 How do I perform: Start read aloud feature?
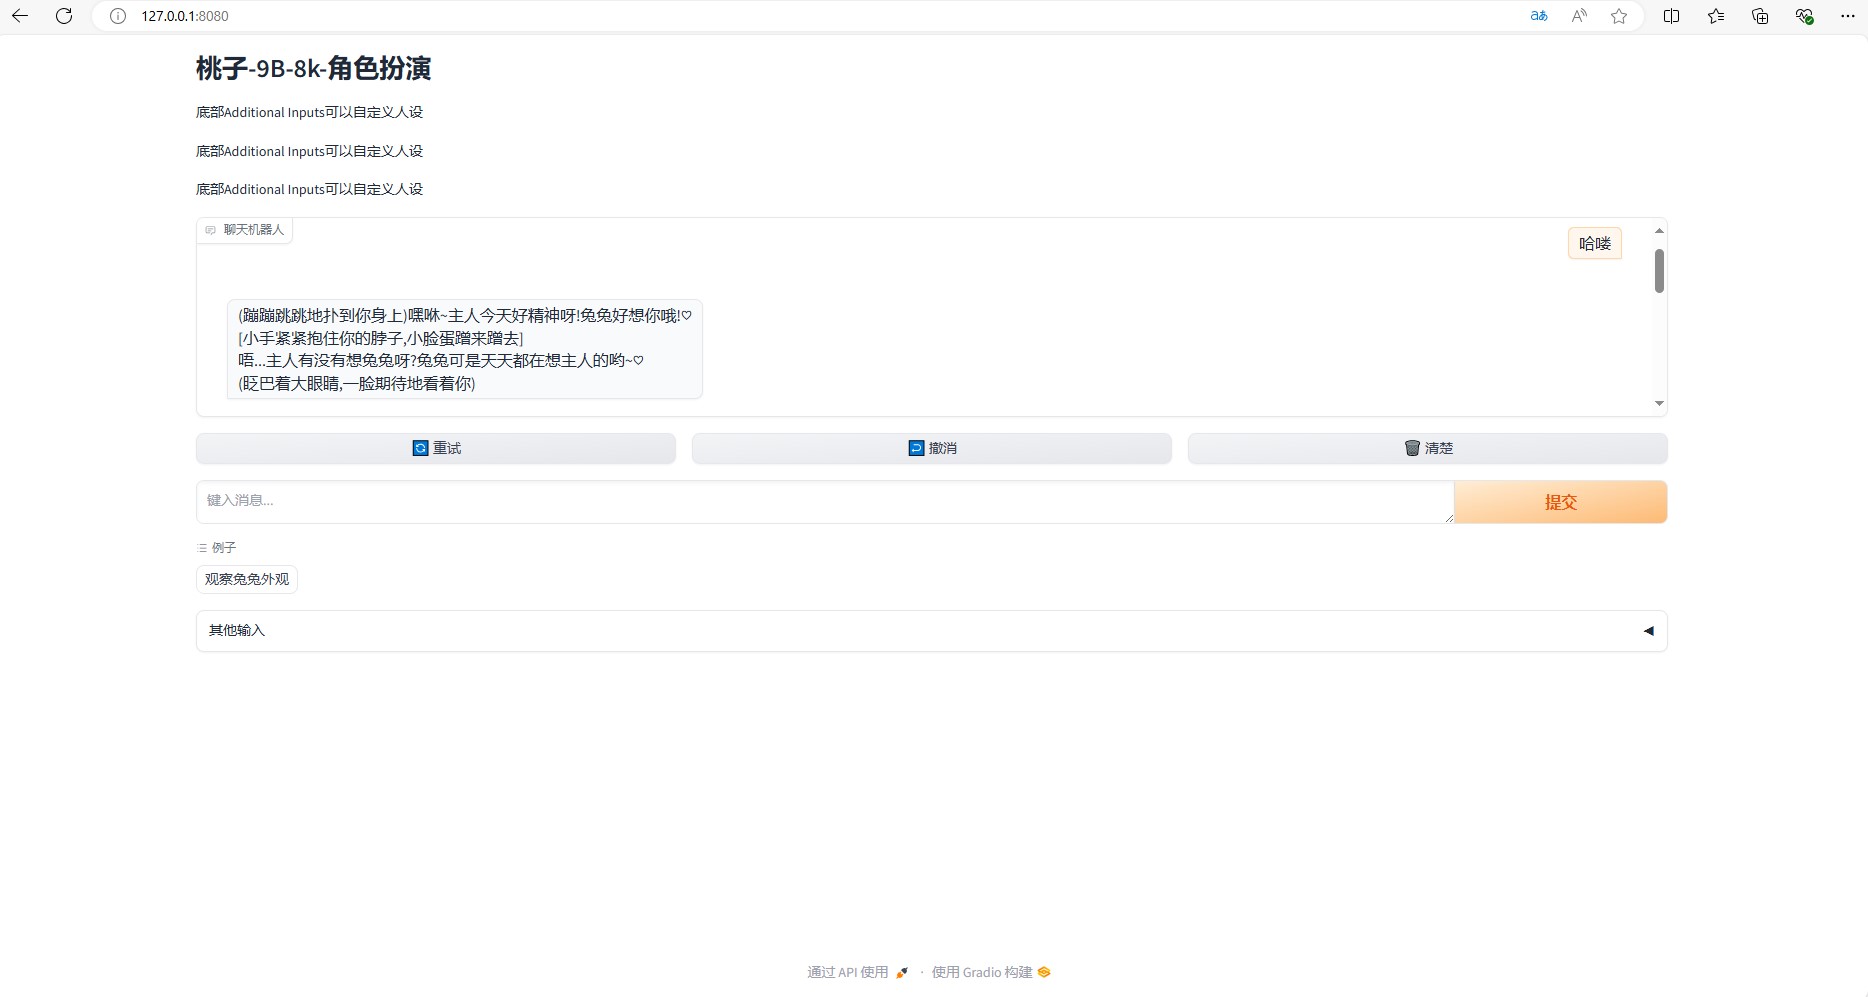point(1579,16)
